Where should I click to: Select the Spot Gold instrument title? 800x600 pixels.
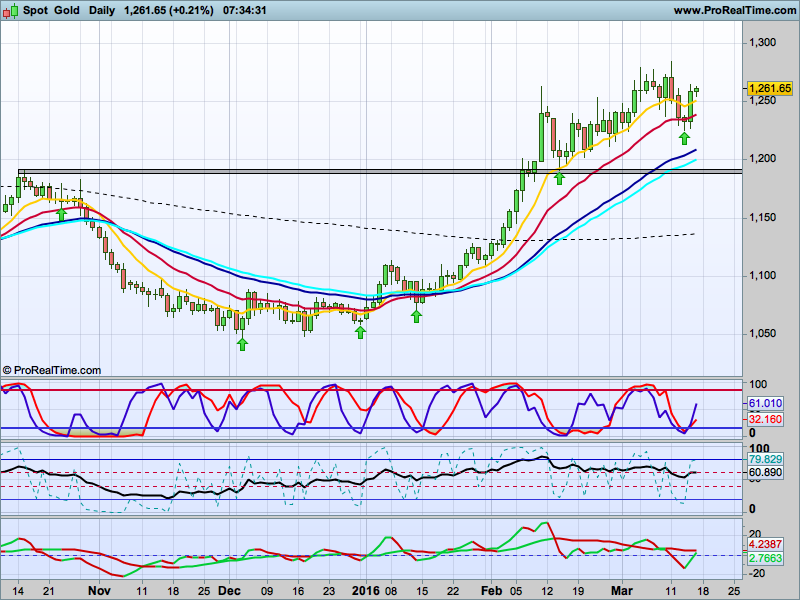pos(51,10)
